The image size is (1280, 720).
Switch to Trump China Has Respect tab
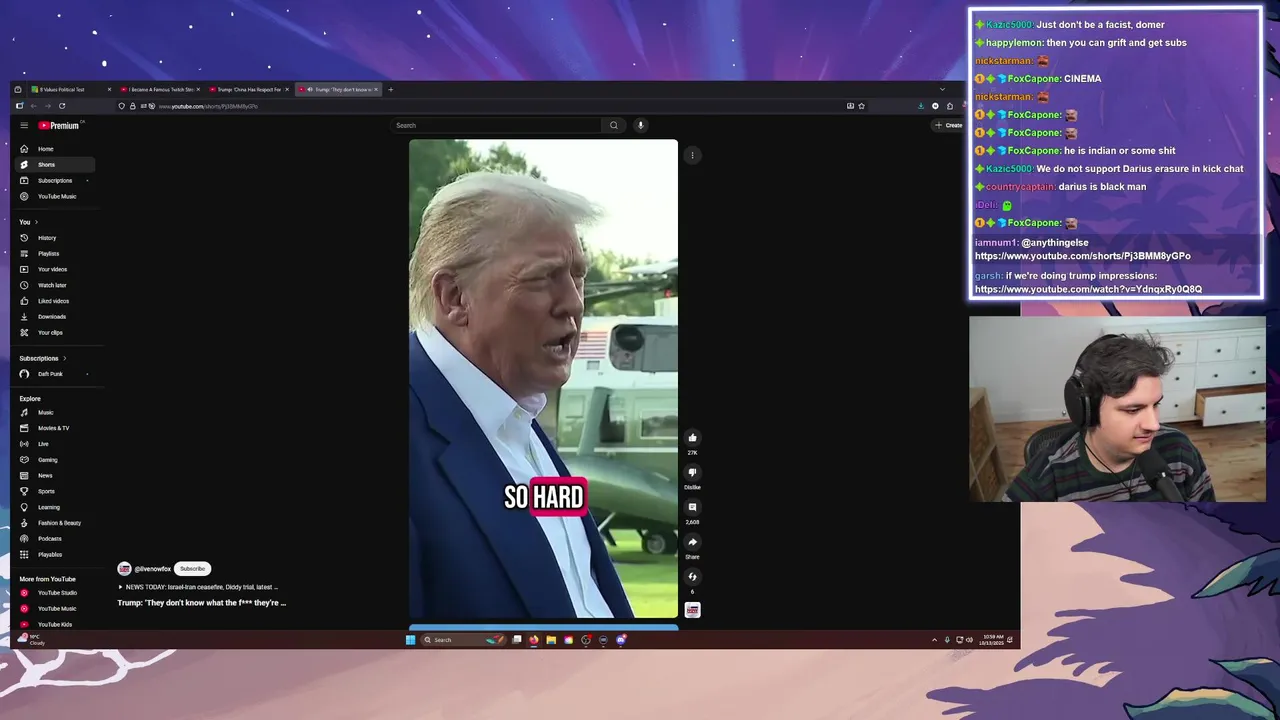pyautogui.click(x=248, y=90)
